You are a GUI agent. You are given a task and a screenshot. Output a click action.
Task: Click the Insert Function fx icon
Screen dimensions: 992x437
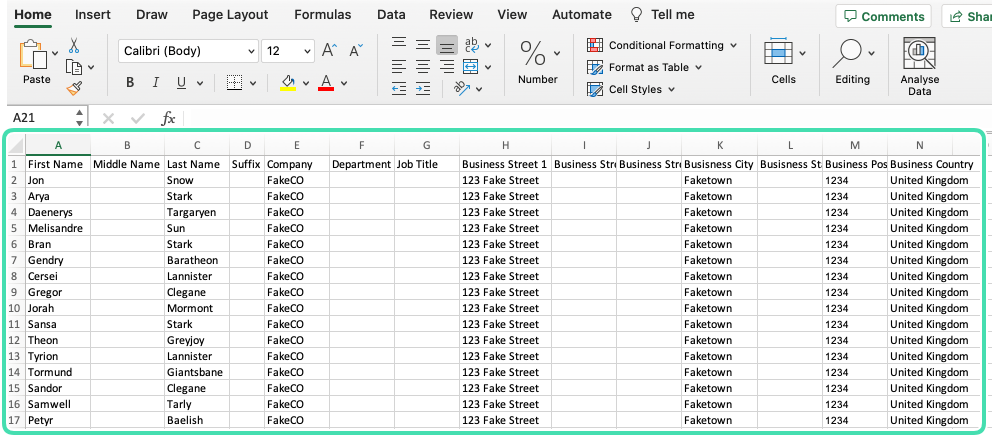(x=168, y=118)
